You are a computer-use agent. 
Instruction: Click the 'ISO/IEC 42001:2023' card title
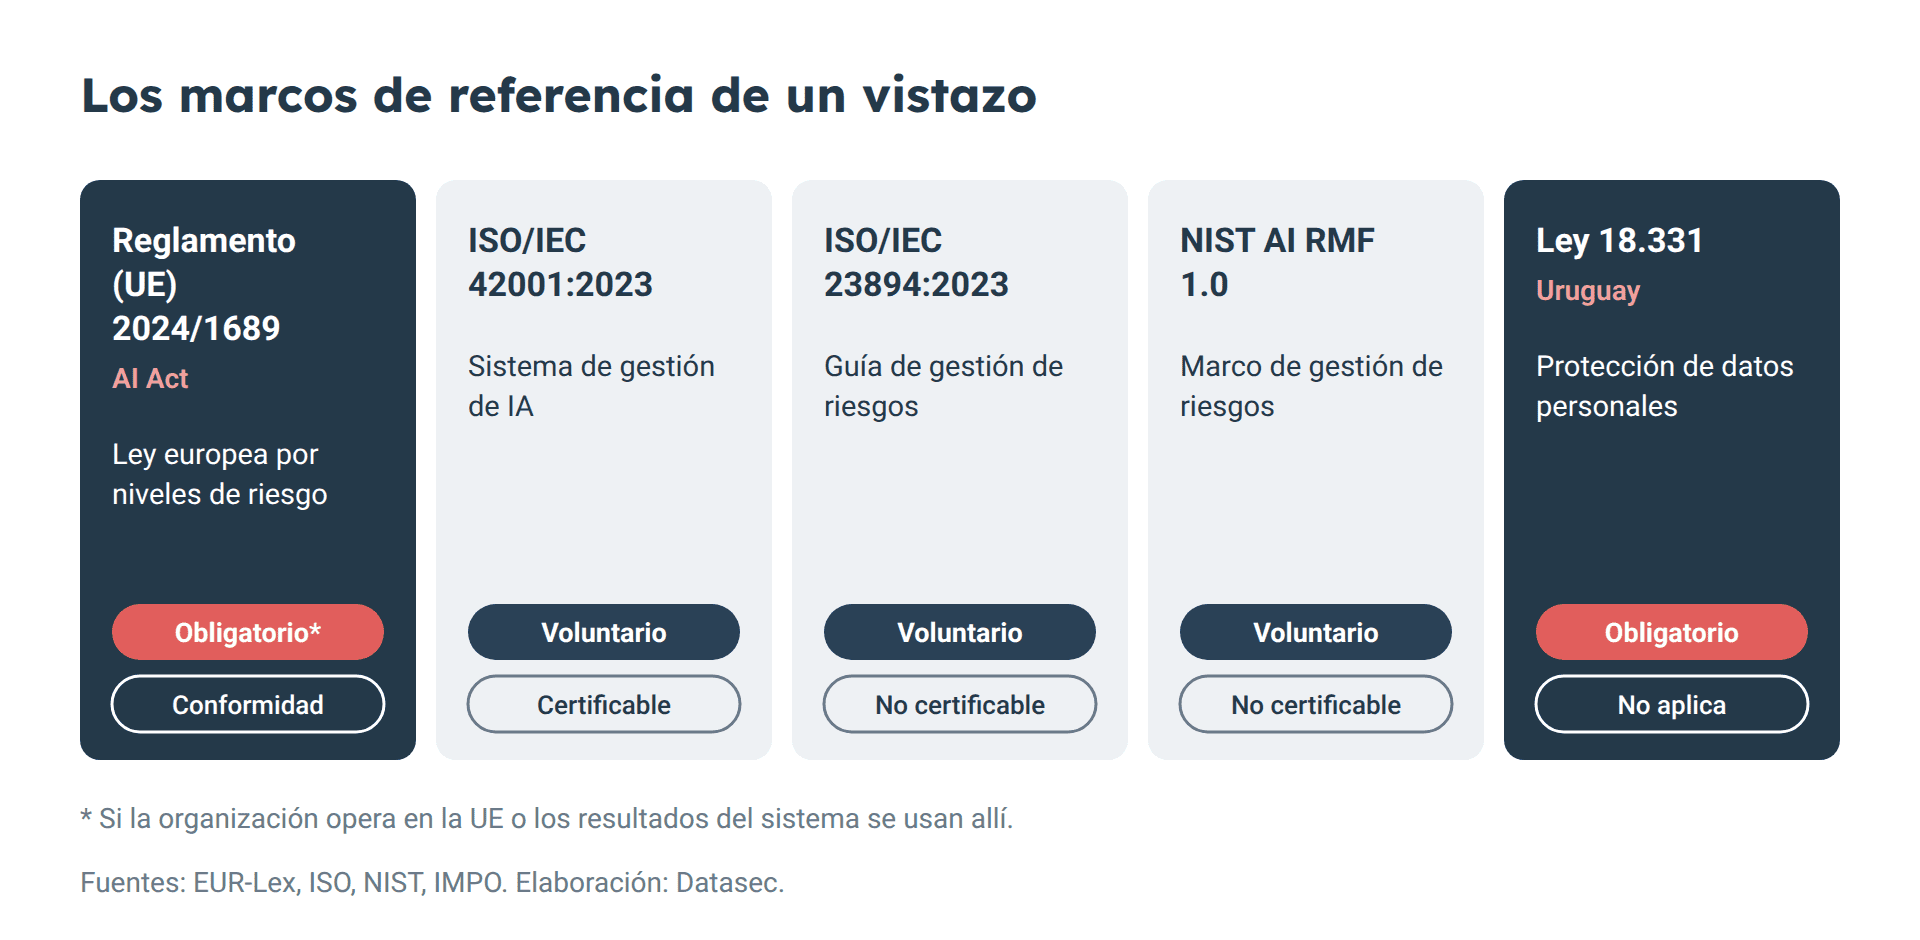(560, 262)
